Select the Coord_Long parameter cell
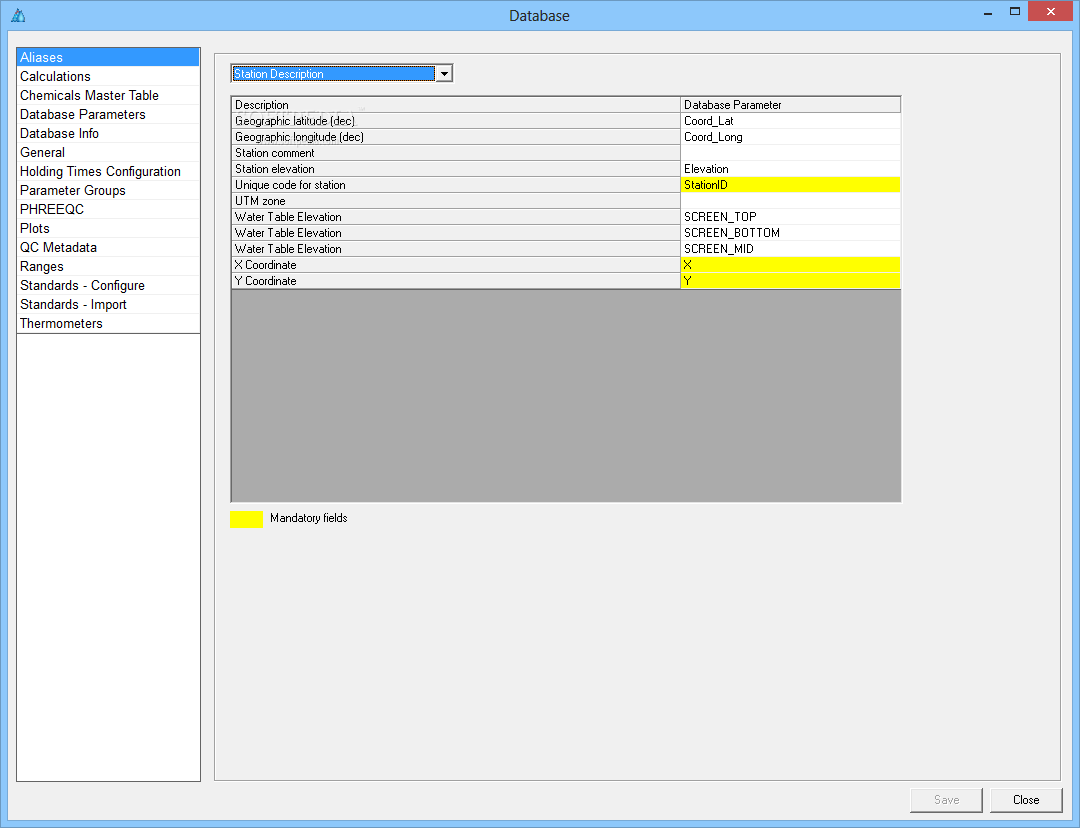The image size is (1080, 828). 790,137
